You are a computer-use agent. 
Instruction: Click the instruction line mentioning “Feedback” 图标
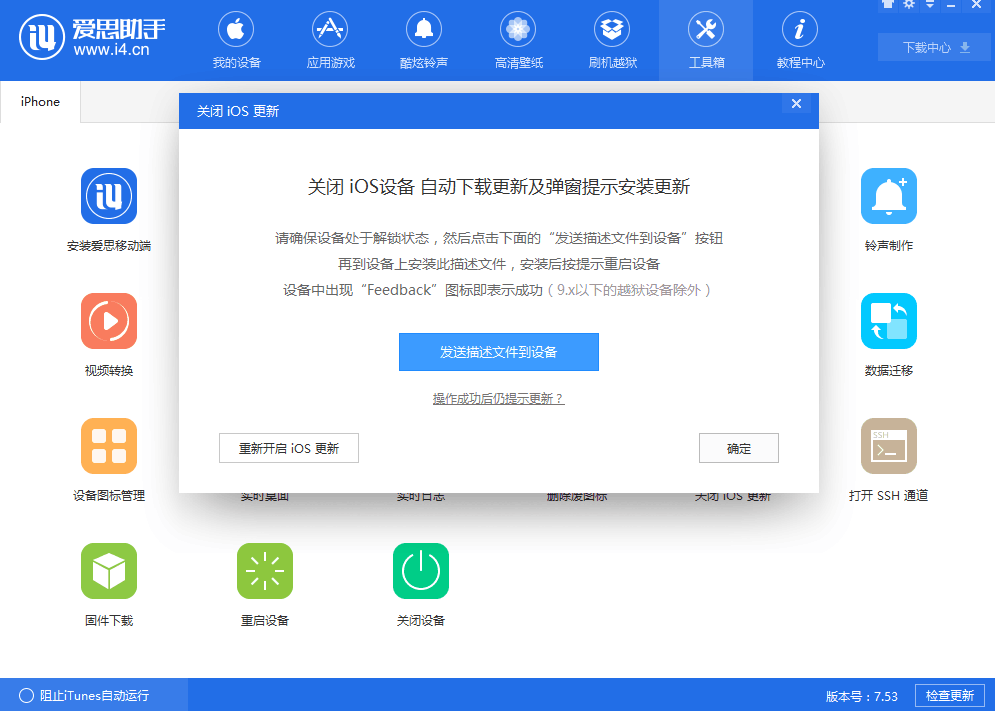point(499,290)
